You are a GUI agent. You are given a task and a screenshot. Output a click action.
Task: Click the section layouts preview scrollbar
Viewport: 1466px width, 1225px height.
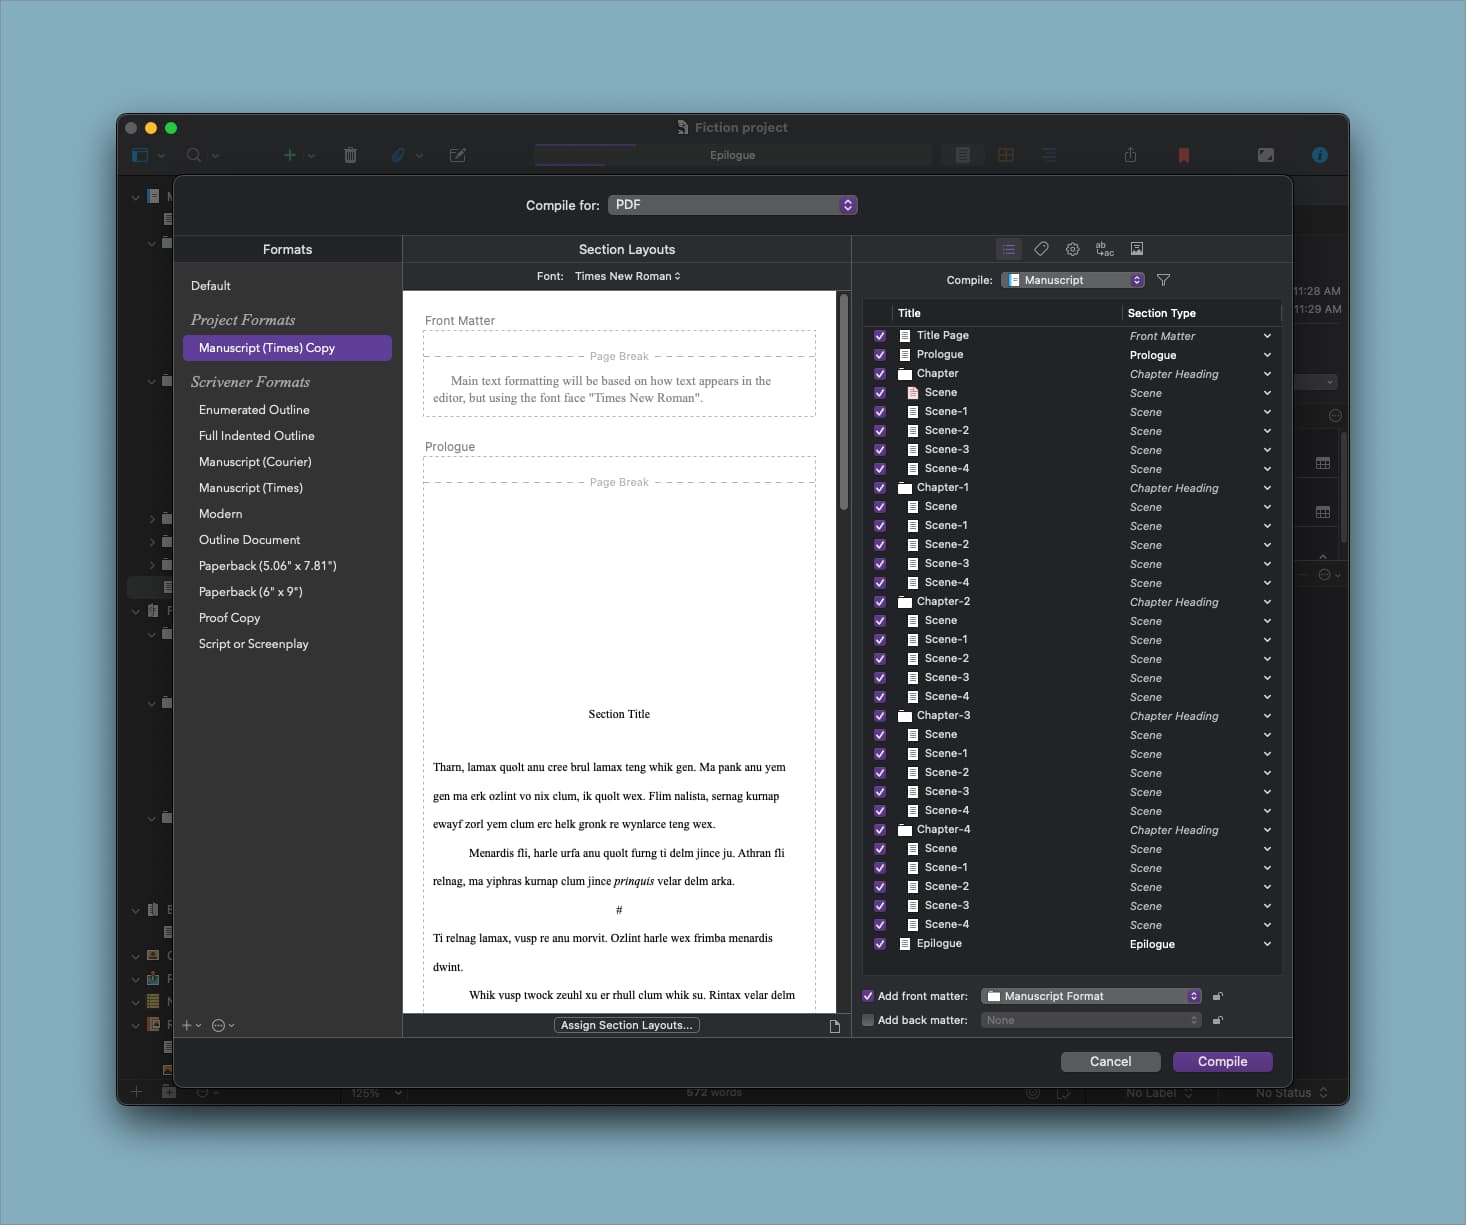pyautogui.click(x=844, y=400)
